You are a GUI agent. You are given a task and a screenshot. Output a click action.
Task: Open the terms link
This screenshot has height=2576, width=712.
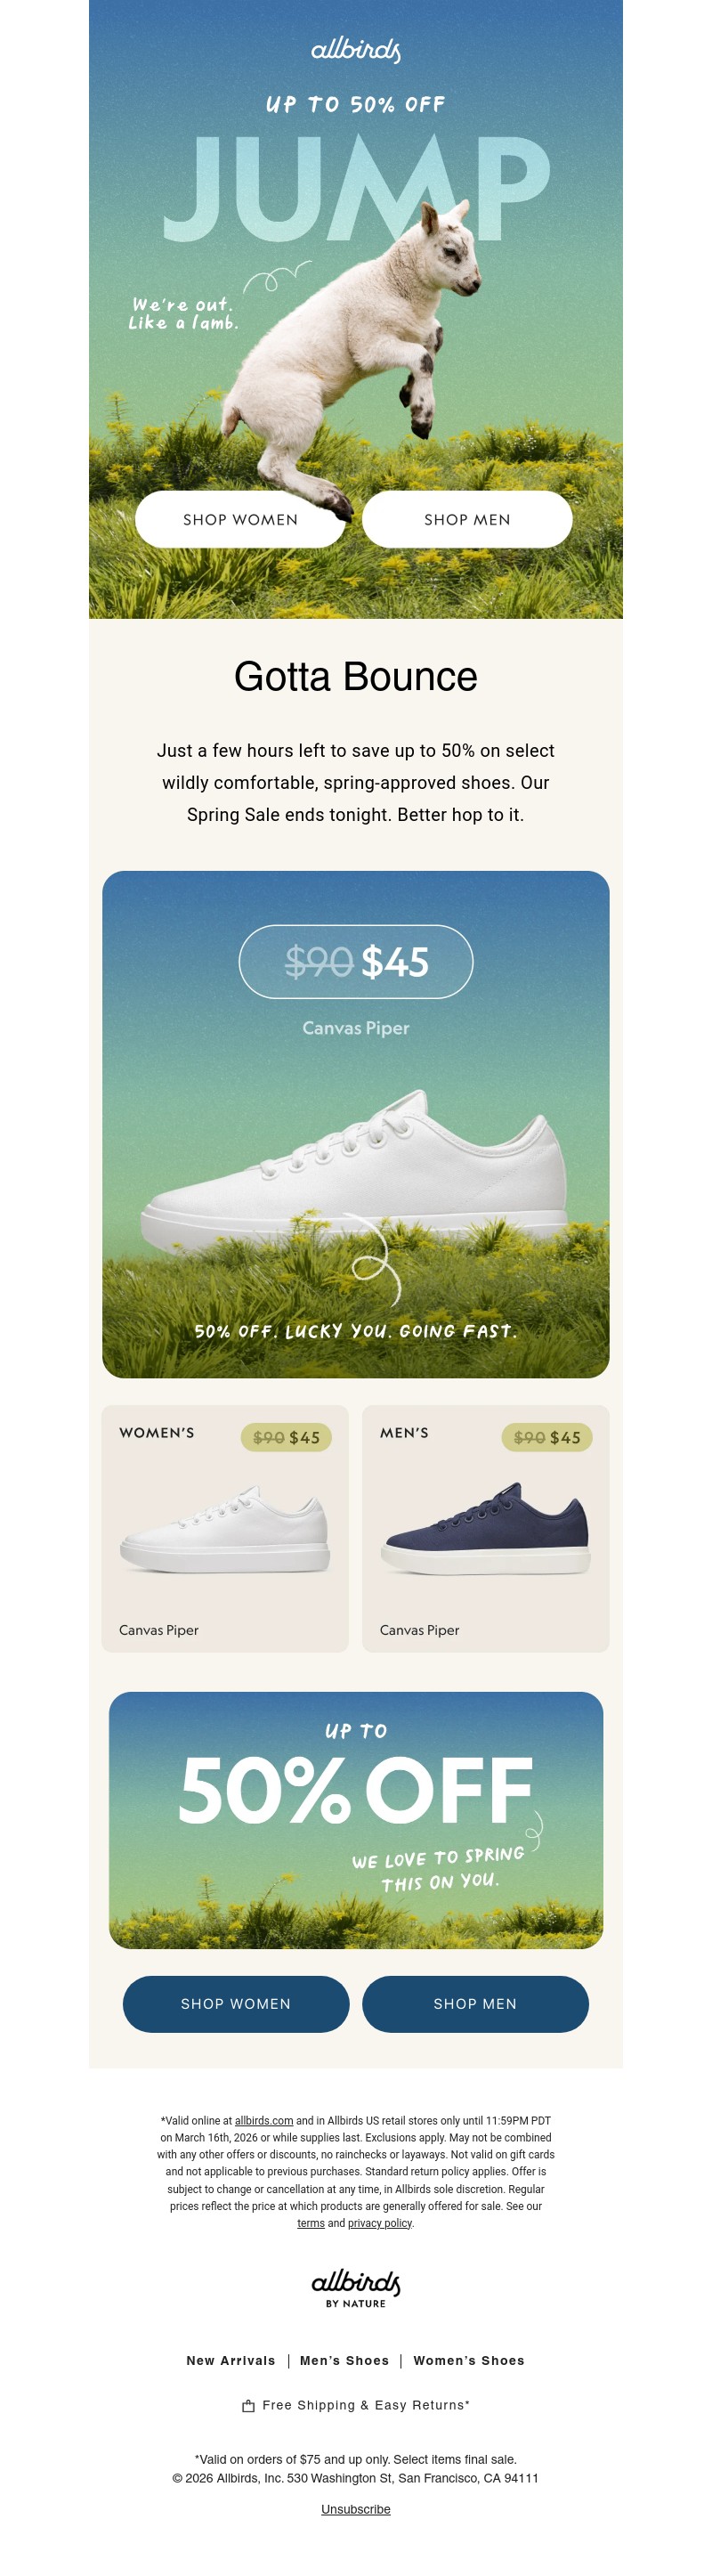(x=311, y=2223)
